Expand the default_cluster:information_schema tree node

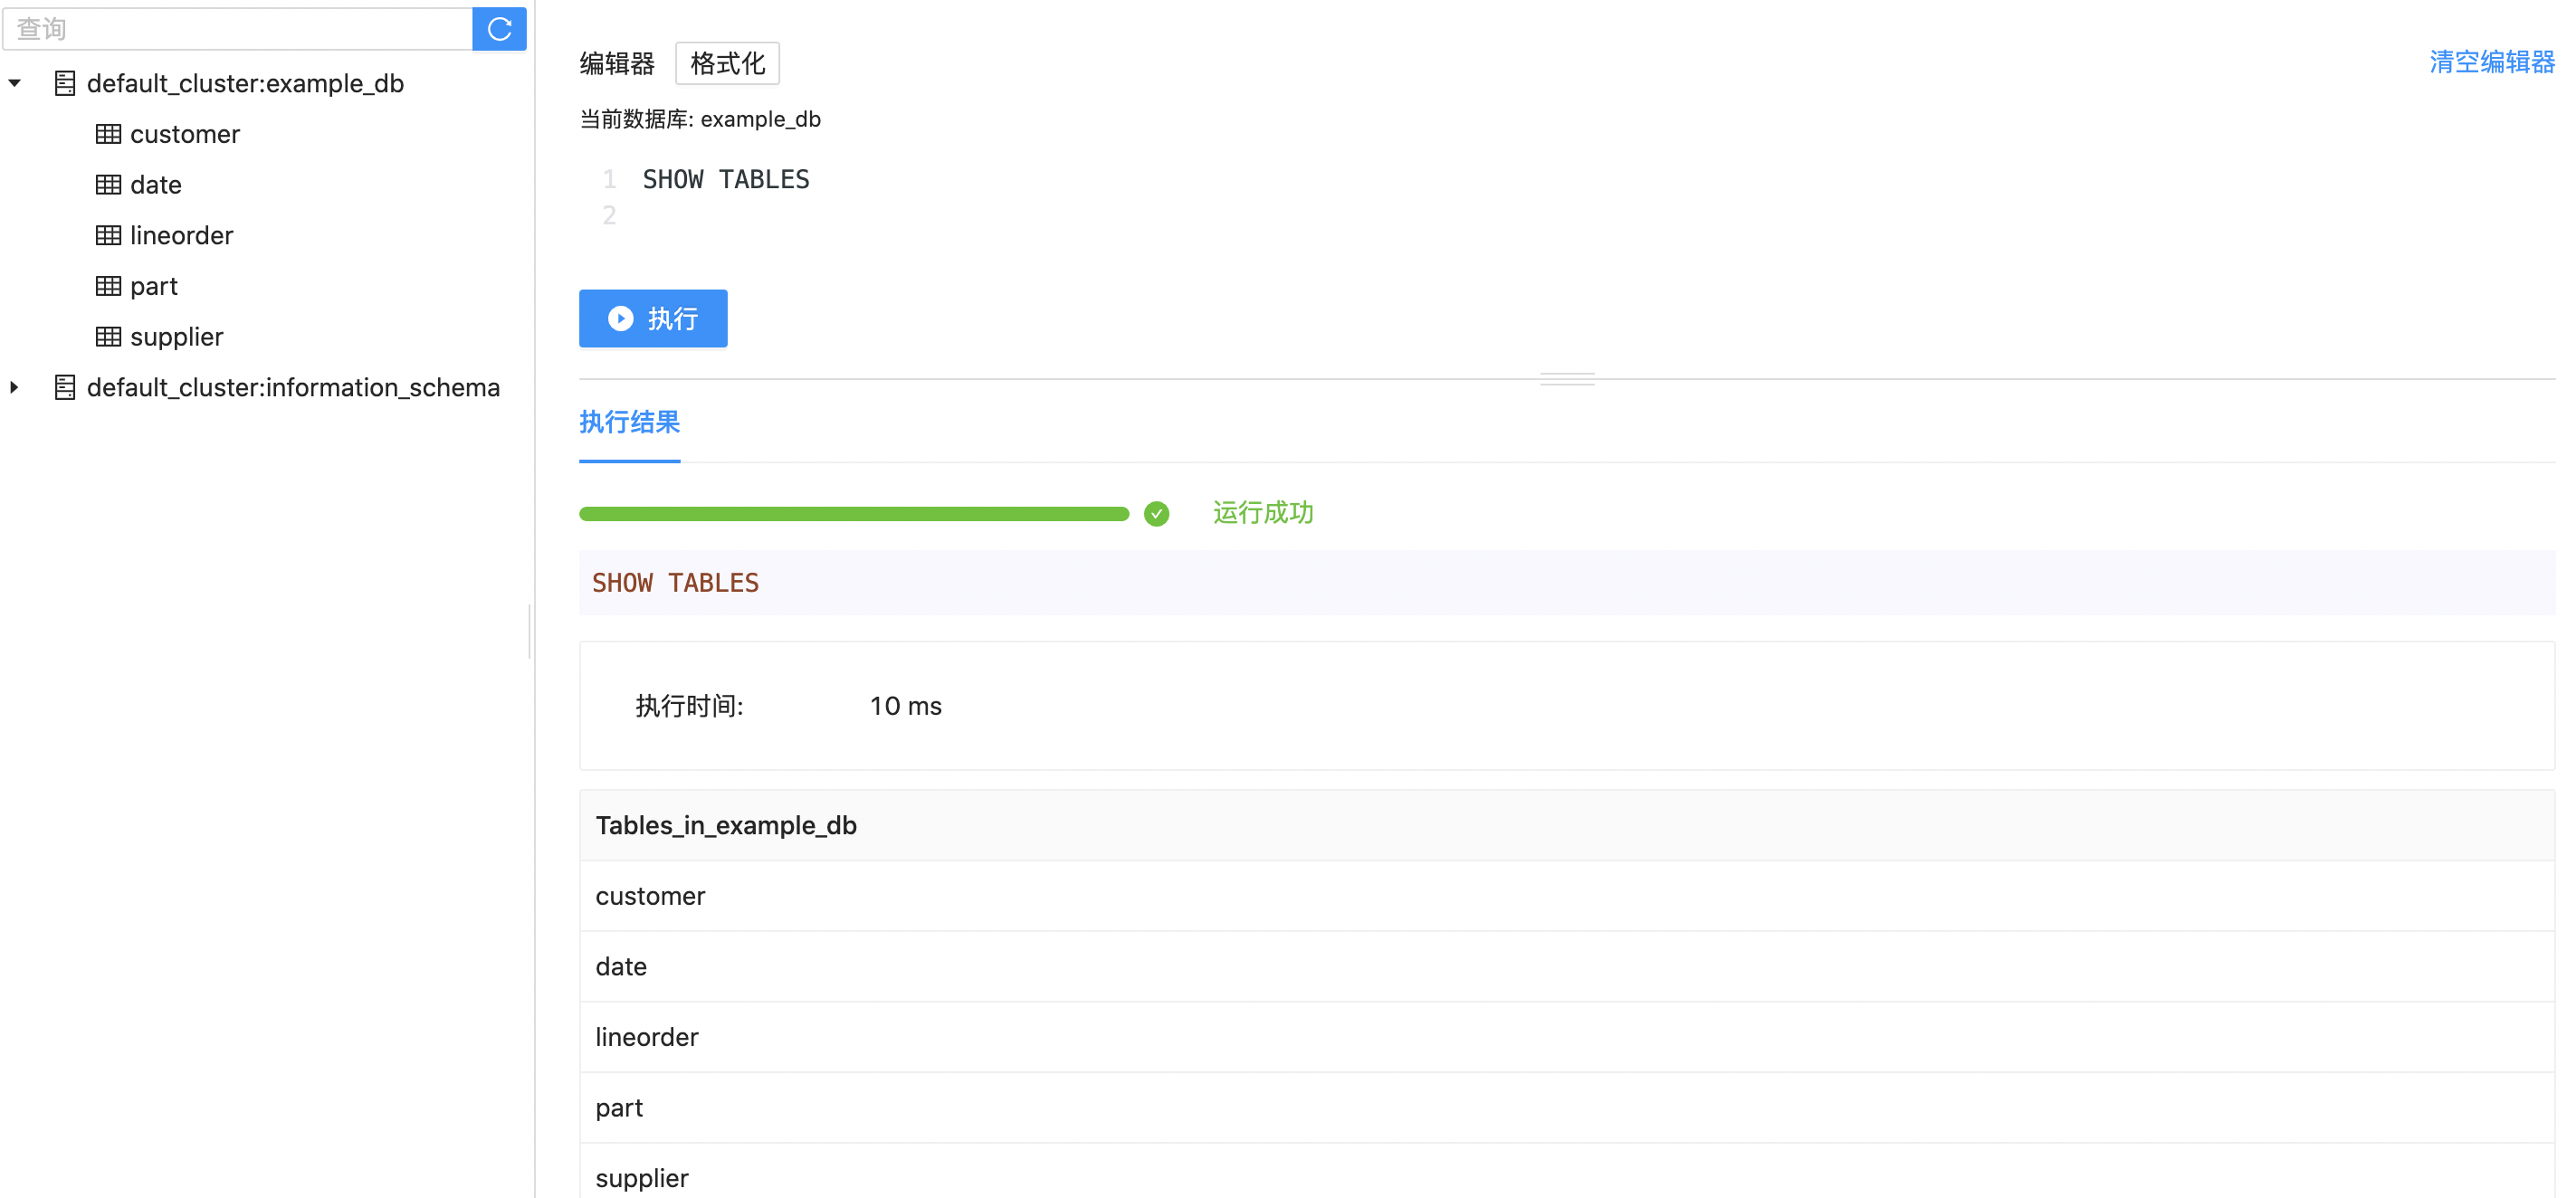pyautogui.click(x=15, y=387)
